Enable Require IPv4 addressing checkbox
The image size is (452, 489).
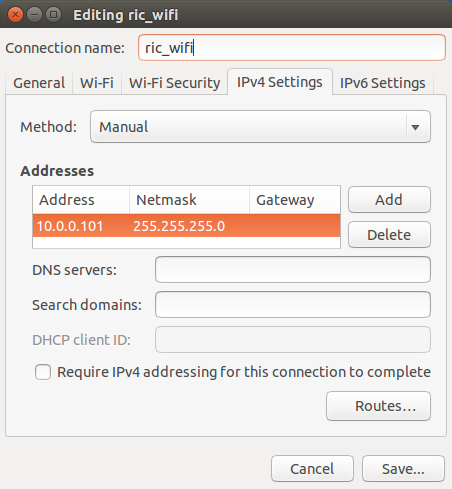click(x=43, y=372)
